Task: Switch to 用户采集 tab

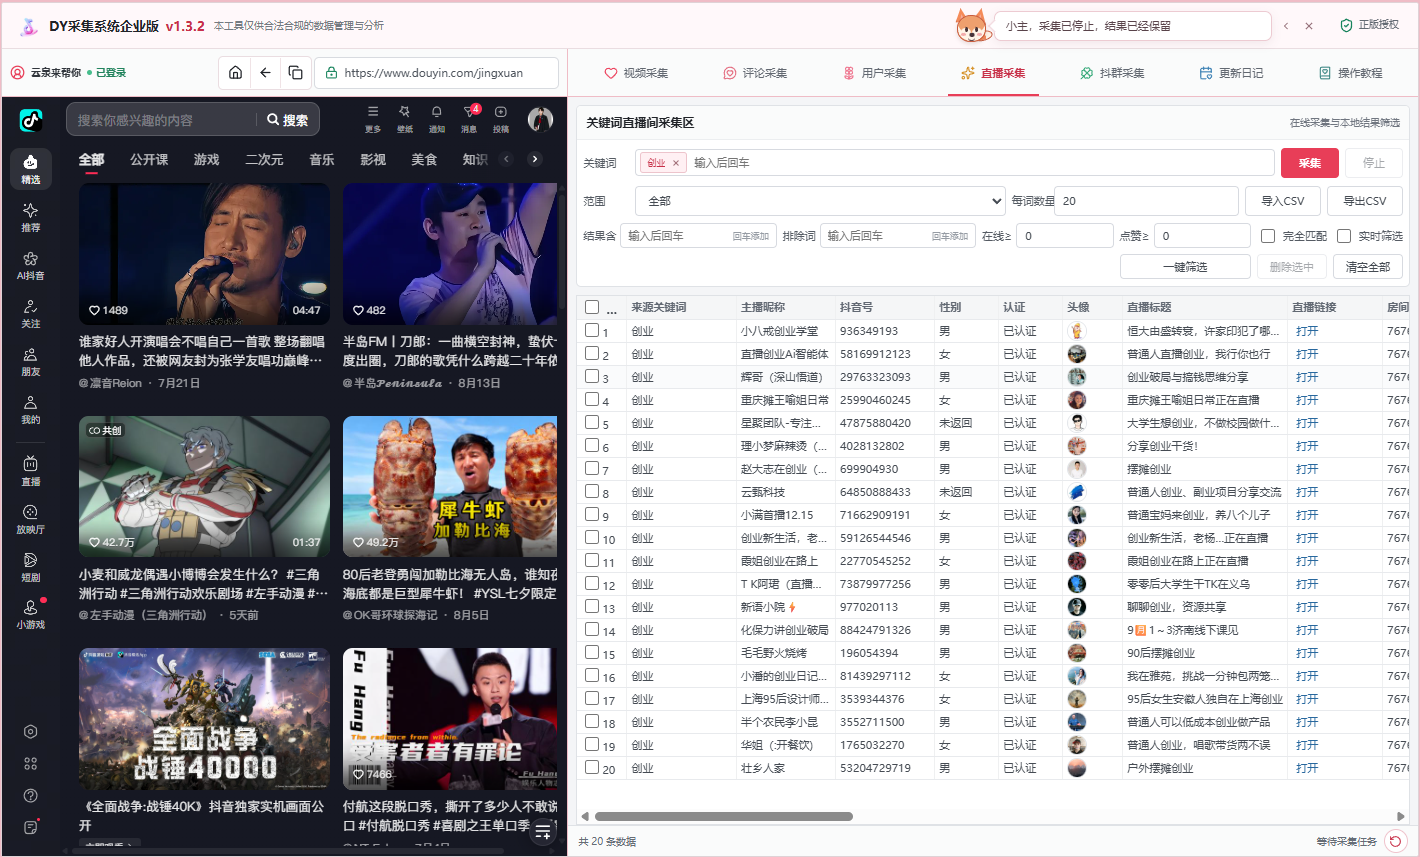Action: [x=875, y=73]
